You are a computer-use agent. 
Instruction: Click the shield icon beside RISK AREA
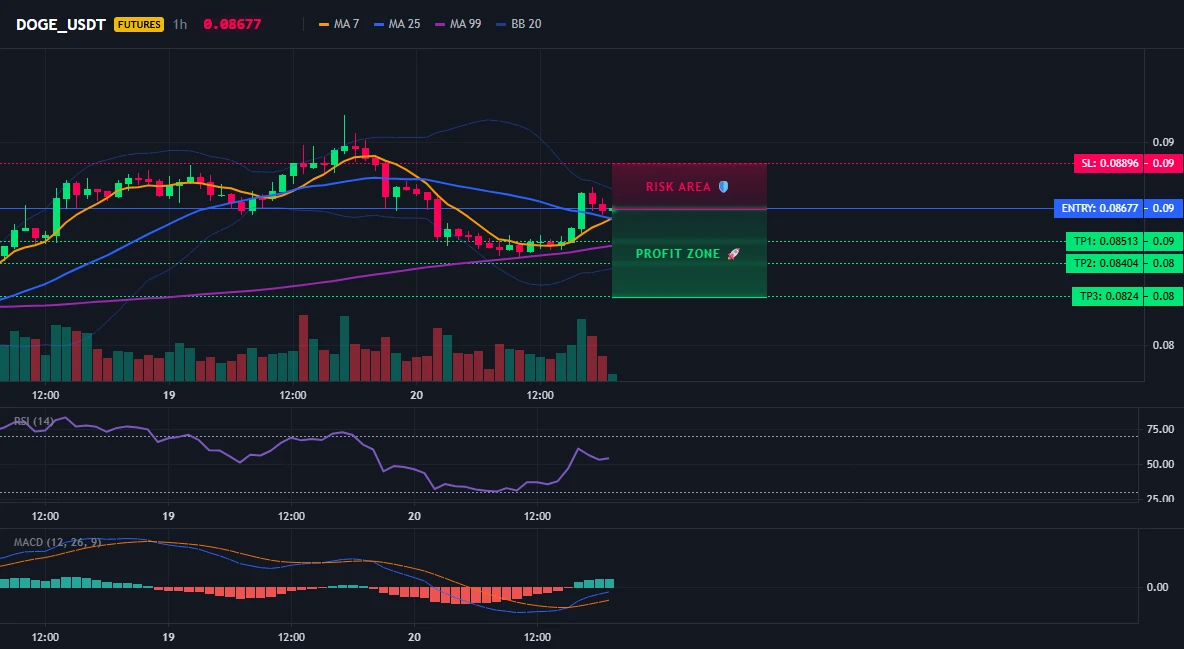(x=723, y=187)
